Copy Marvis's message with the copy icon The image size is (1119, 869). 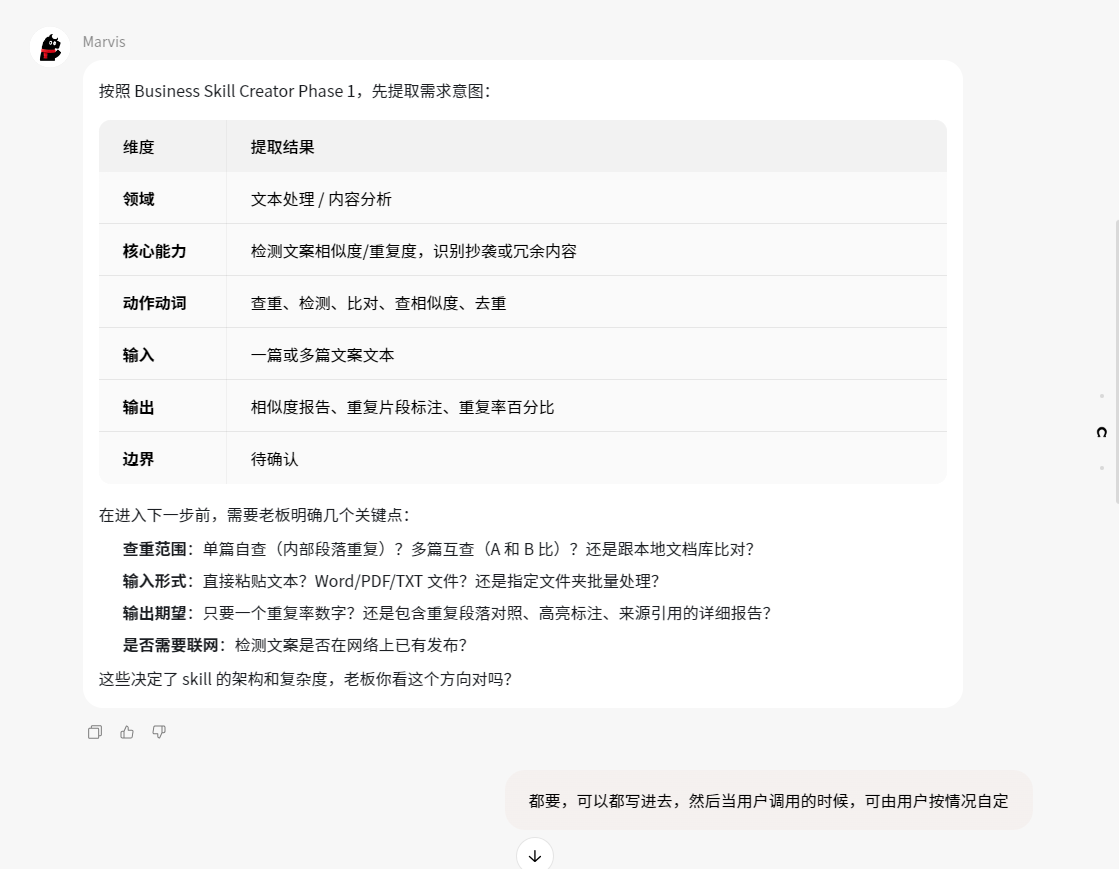point(95,732)
